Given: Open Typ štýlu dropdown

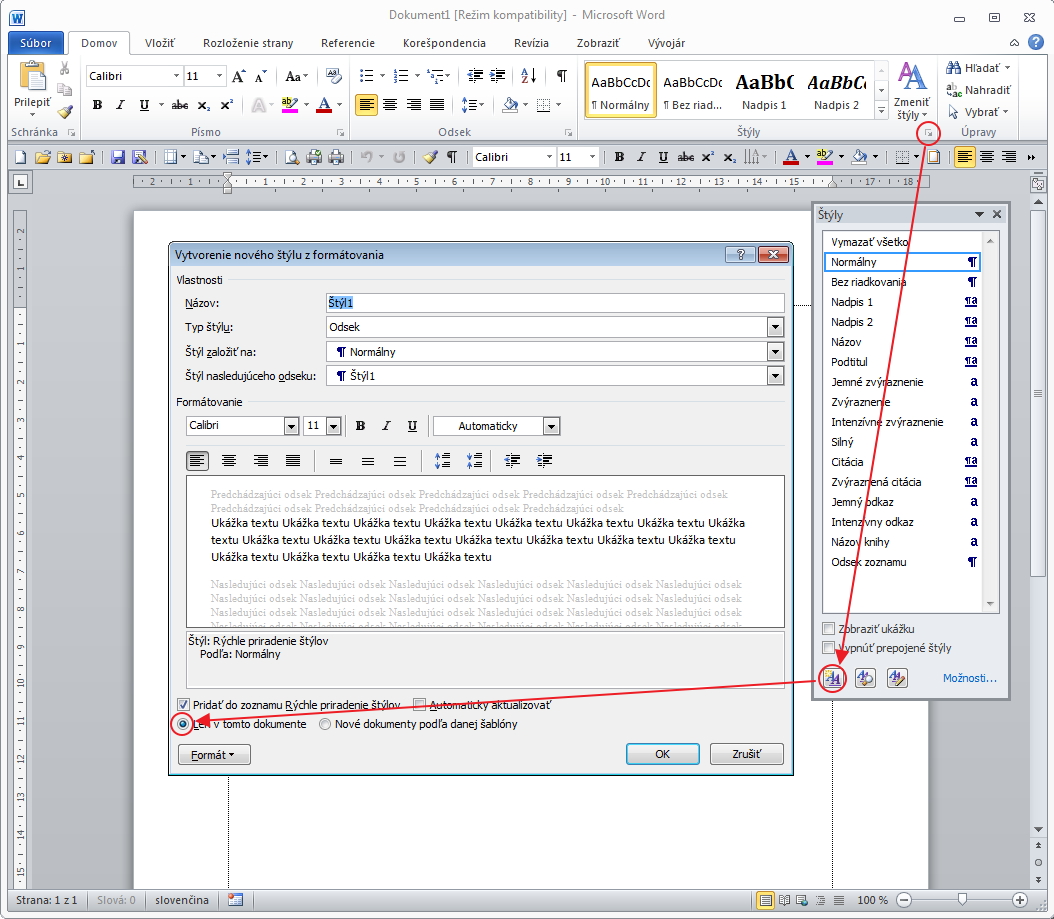Looking at the screenshot, I should 776,327.
